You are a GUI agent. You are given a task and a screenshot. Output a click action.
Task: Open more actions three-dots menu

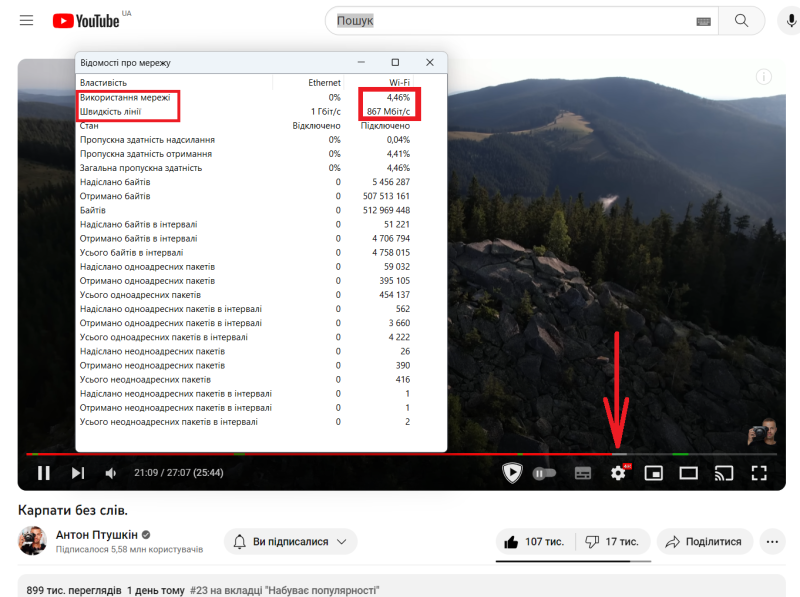pos(772,541)
